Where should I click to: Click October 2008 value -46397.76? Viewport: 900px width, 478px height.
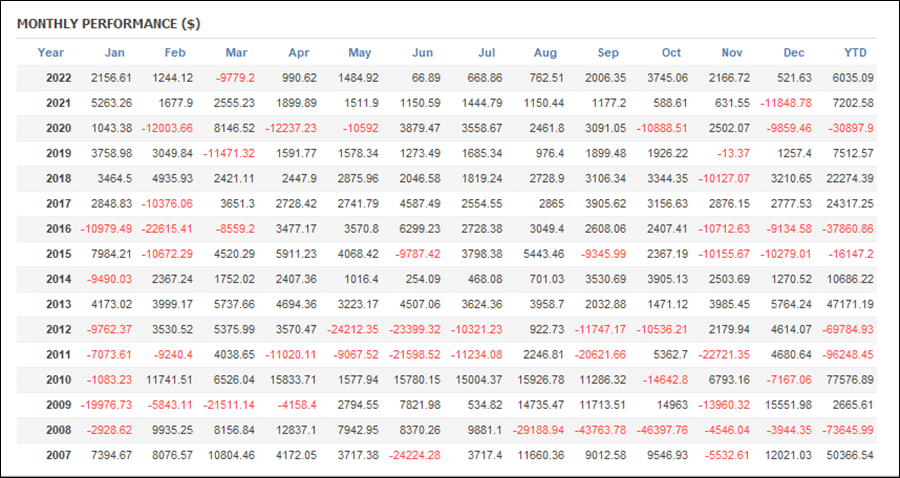662,430
